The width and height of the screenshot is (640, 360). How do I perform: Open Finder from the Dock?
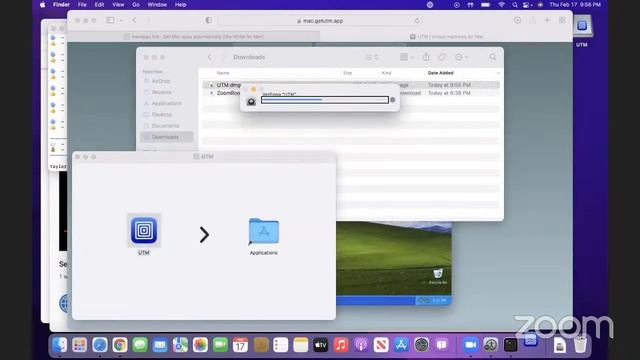coord(60,345)
